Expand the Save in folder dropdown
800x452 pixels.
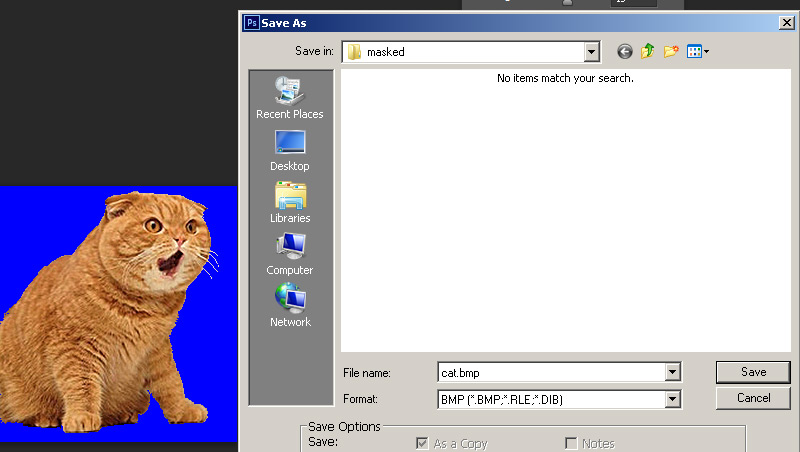[x=591, y=52]
